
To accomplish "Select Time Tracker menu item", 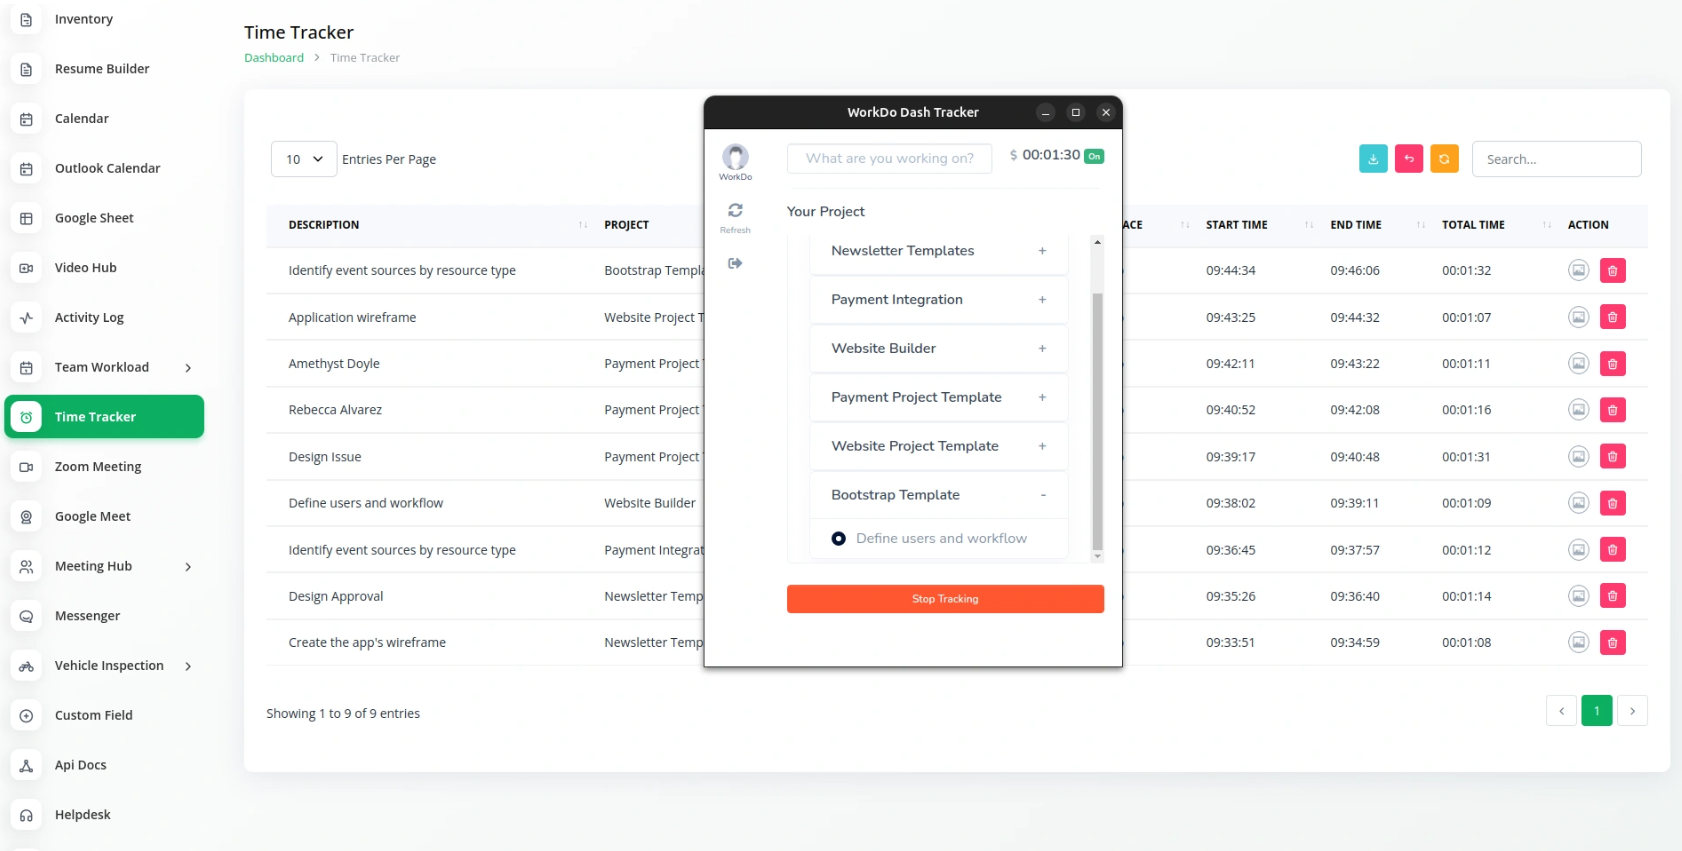I will (x=104, y=417).
